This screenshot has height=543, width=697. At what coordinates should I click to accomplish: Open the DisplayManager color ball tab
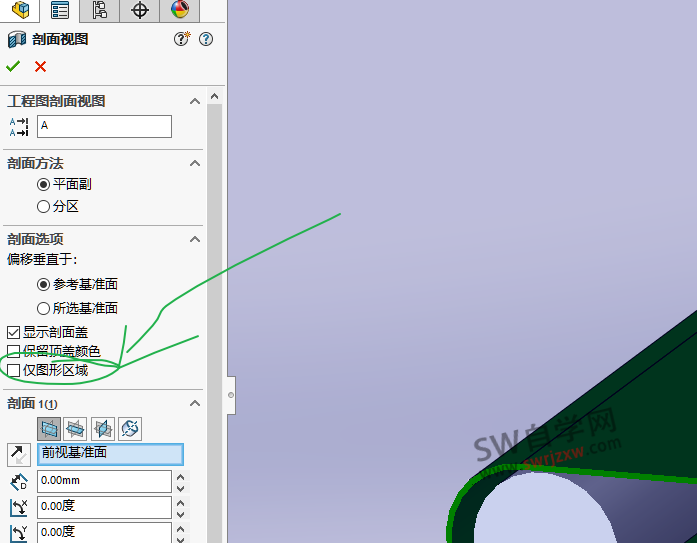tap(180, 10)
